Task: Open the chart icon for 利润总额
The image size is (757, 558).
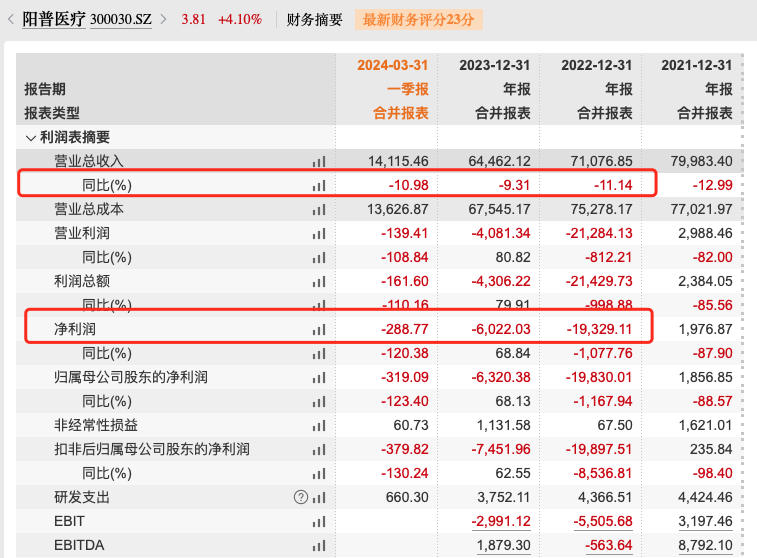Action: (x=319, y=281)
